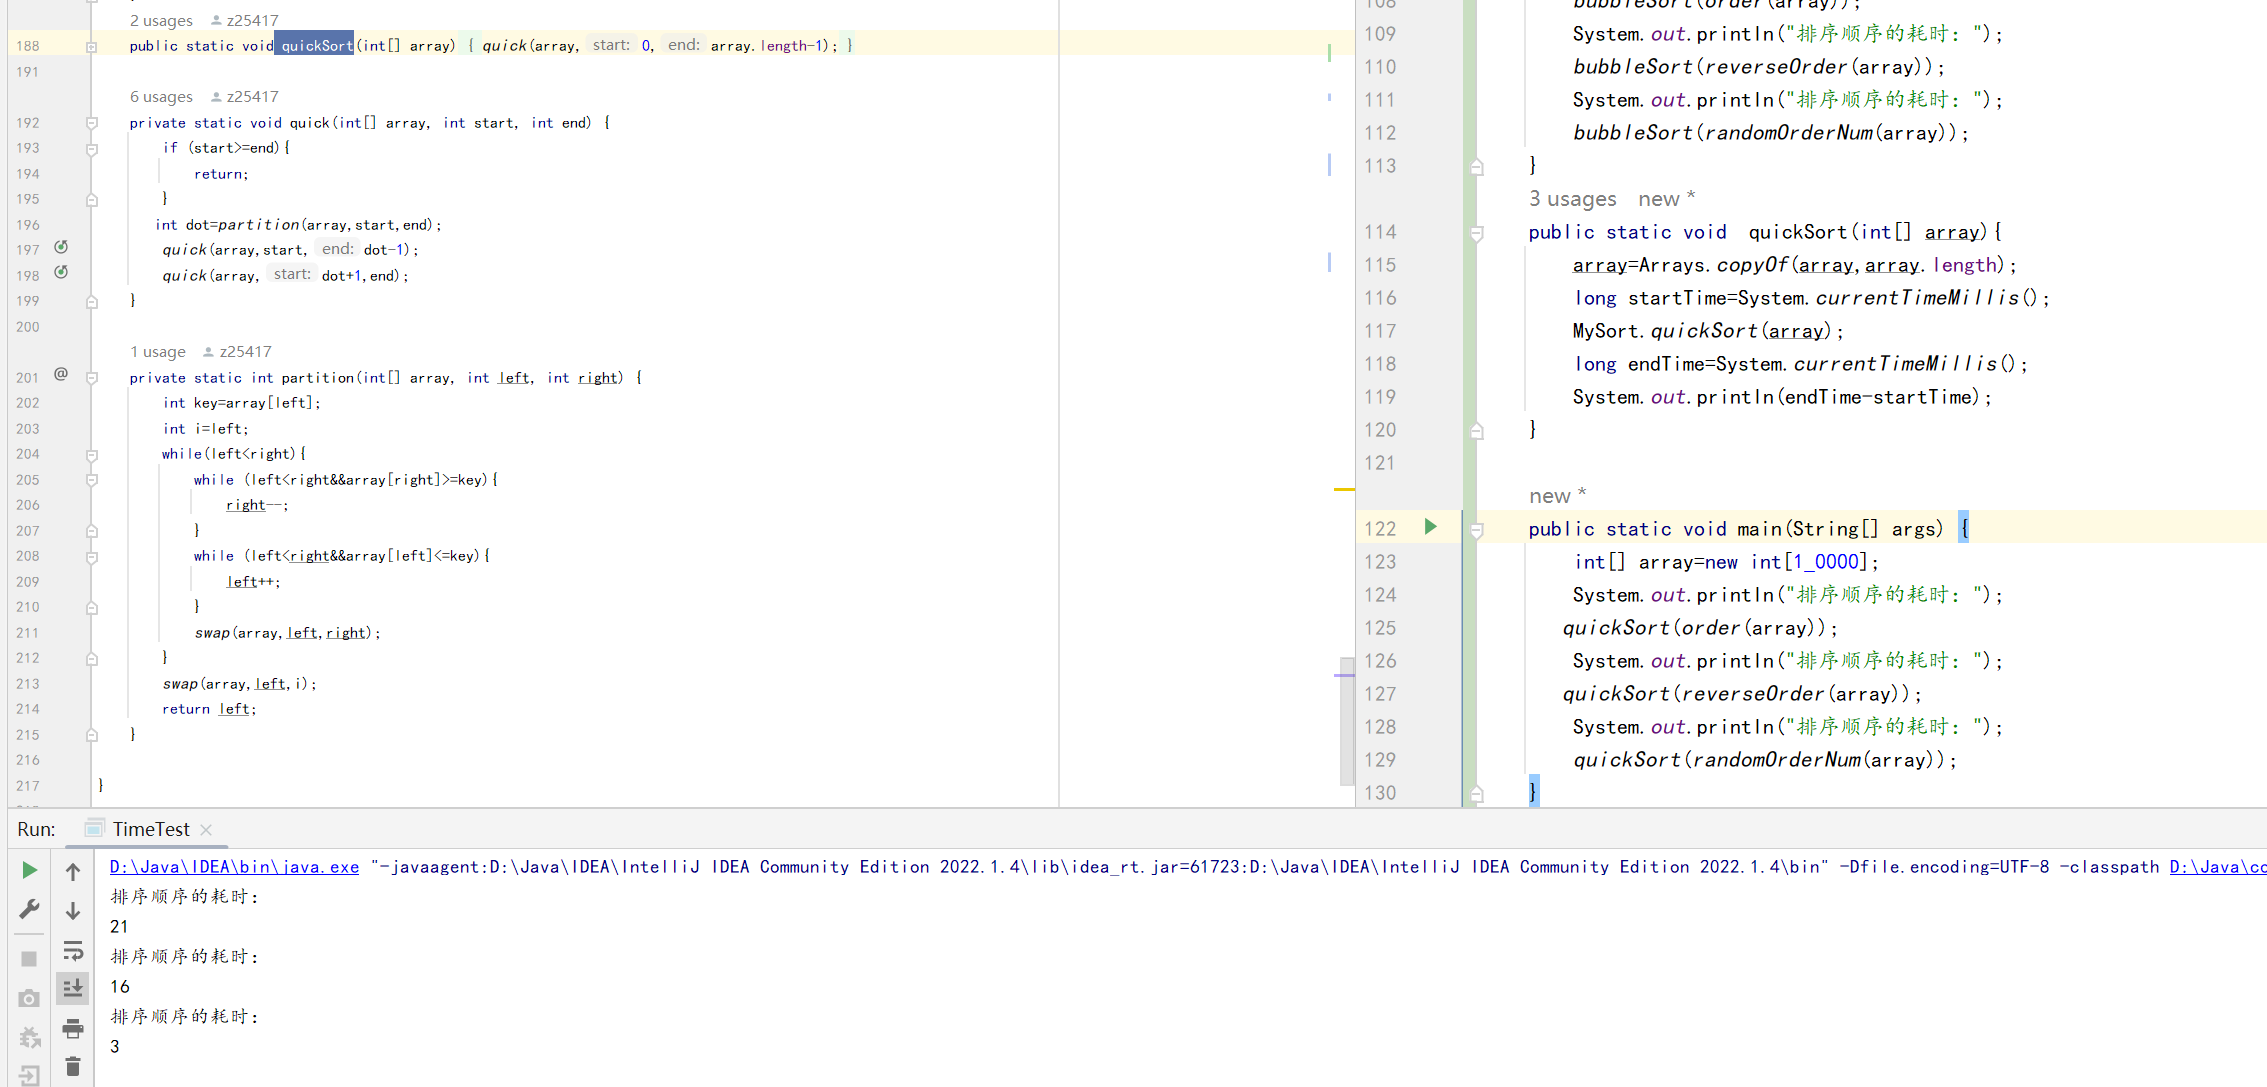Collapse quick method fold at line 192
The width and height of the screenshot is (2267, 1087).
[92, 123]
